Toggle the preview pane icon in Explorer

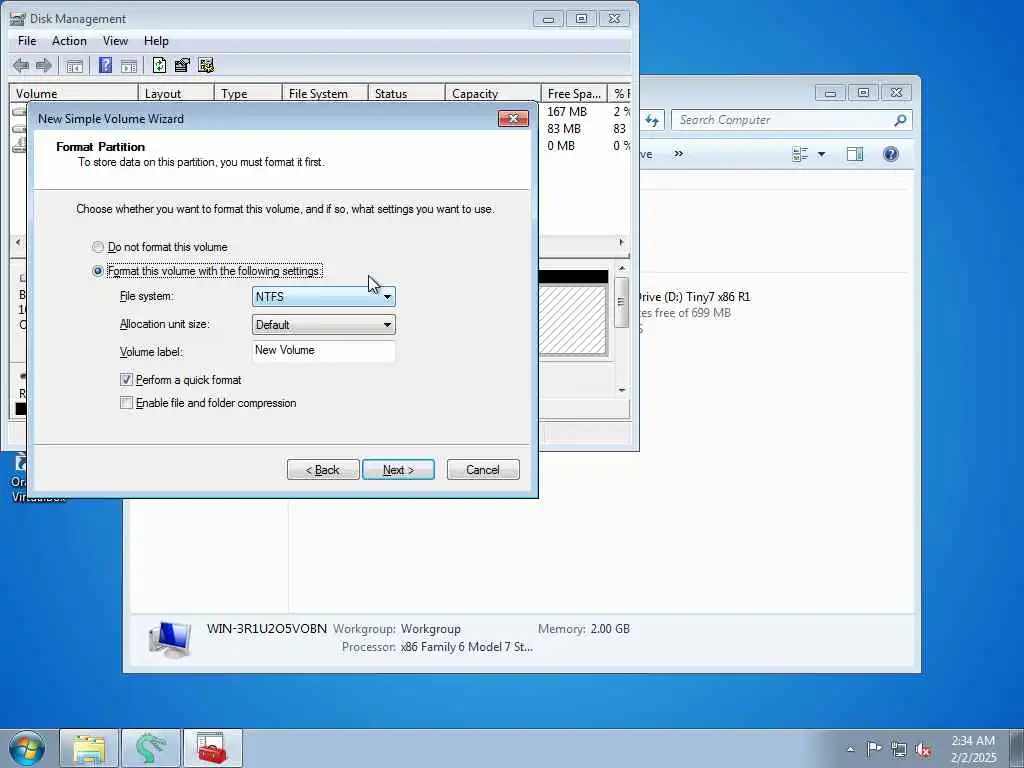(855, 154)
